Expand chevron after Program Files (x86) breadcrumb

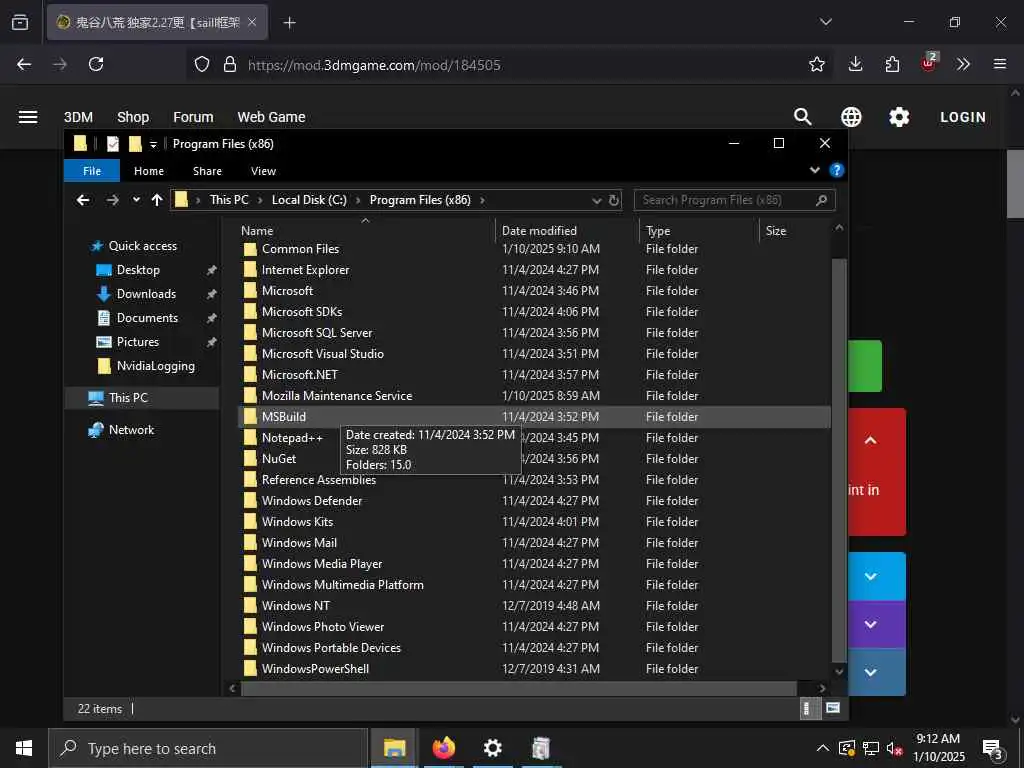pos(482,200)
